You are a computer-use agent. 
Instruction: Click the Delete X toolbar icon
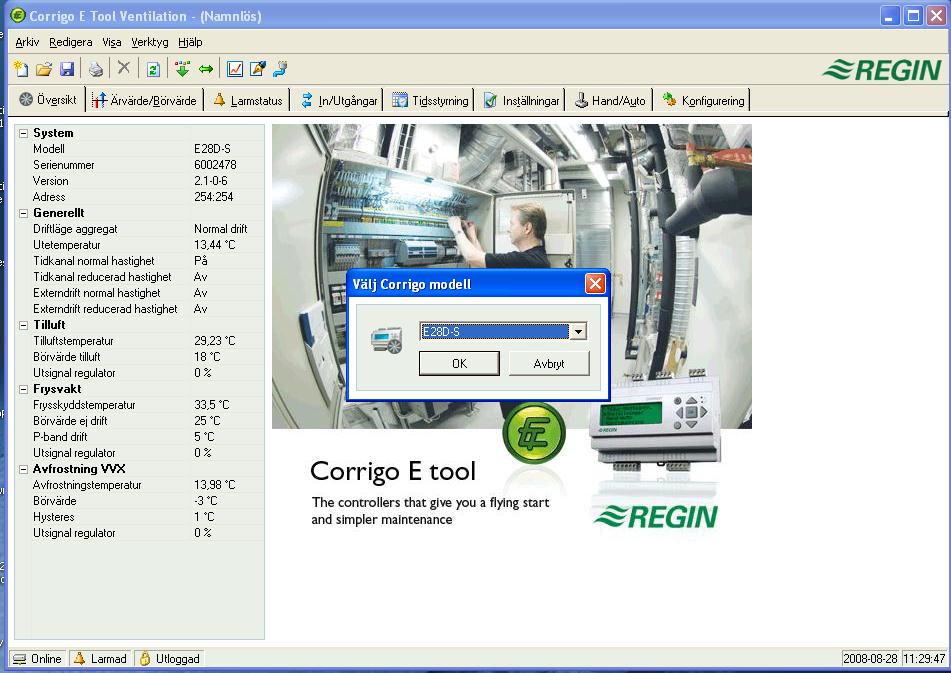124,68
